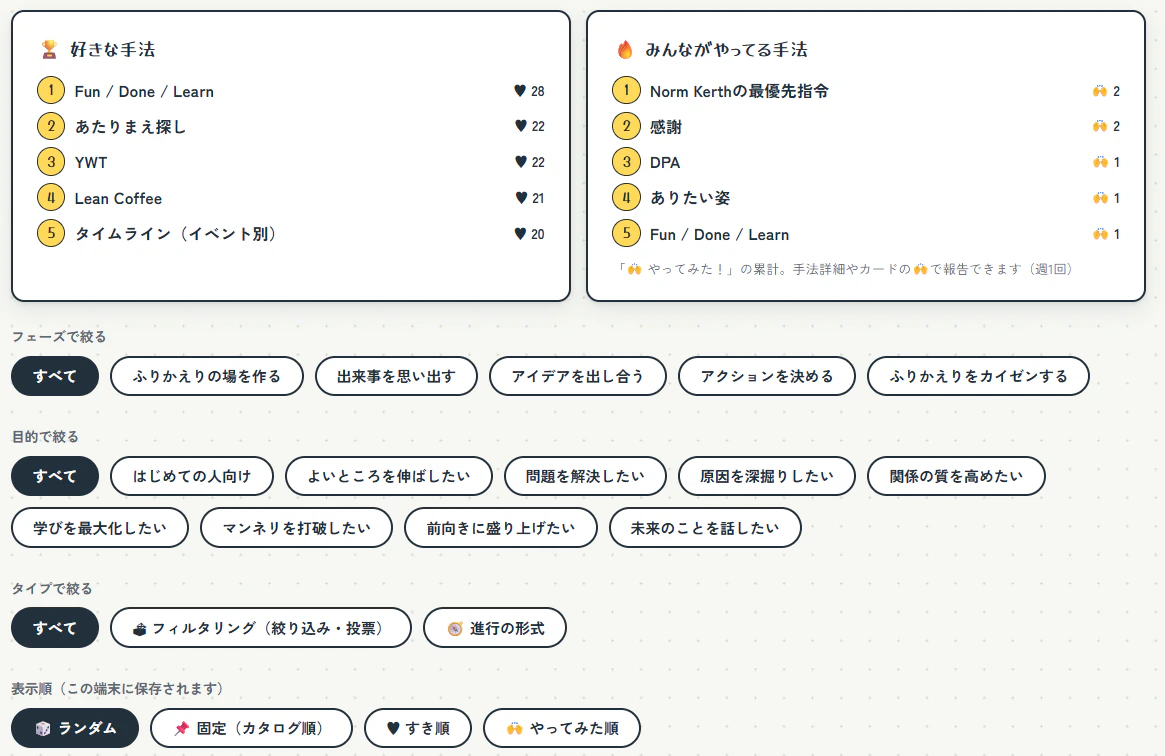Filter by phase ふりかえりの場を作る
This screenshot has height=756, width=1165.
(207, 376)
